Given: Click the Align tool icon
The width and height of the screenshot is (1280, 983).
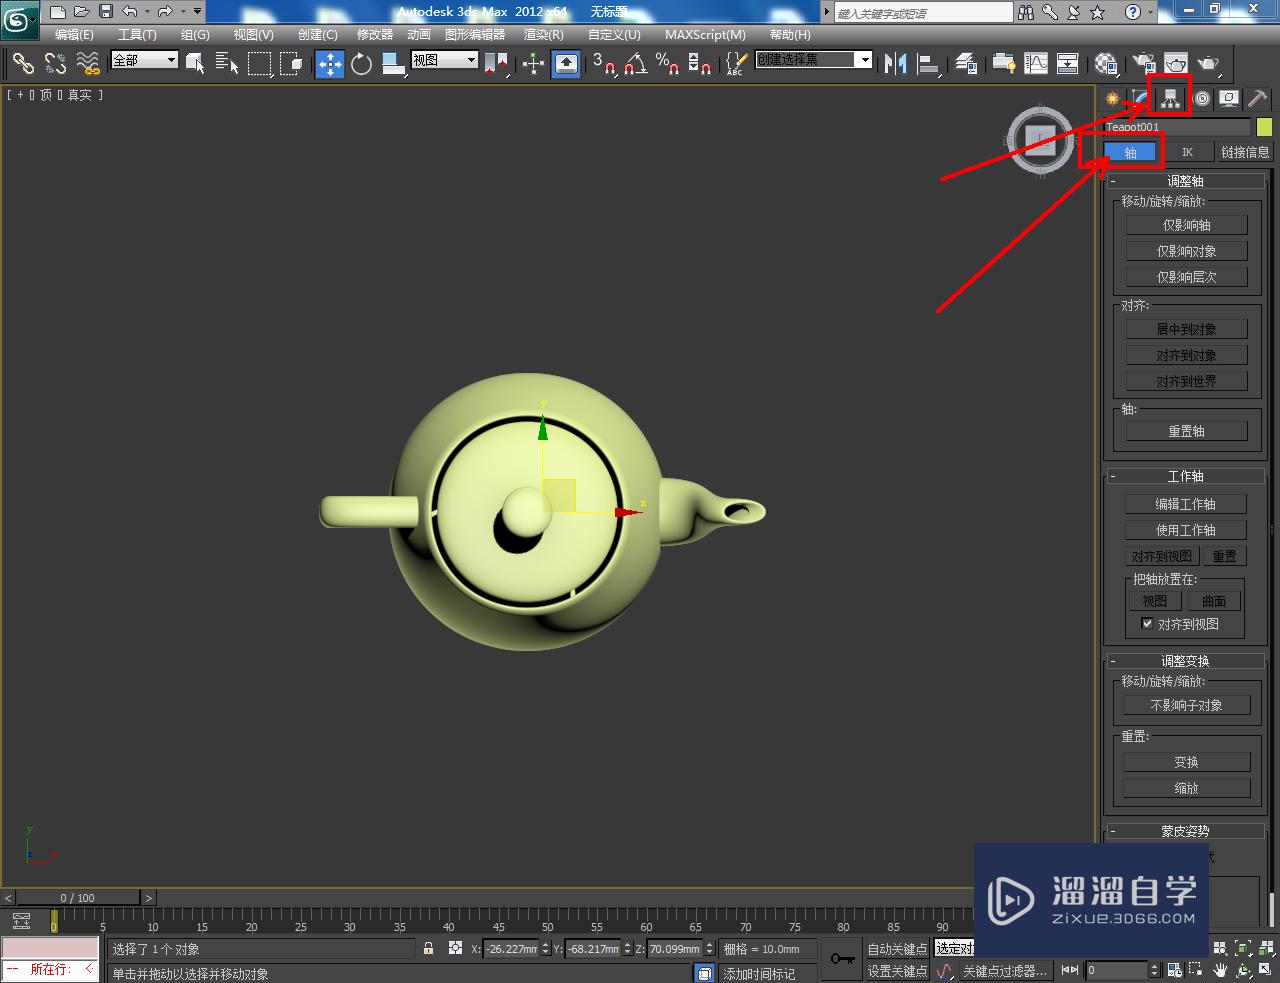Looking at the screenshot, I should click(929, 64).
